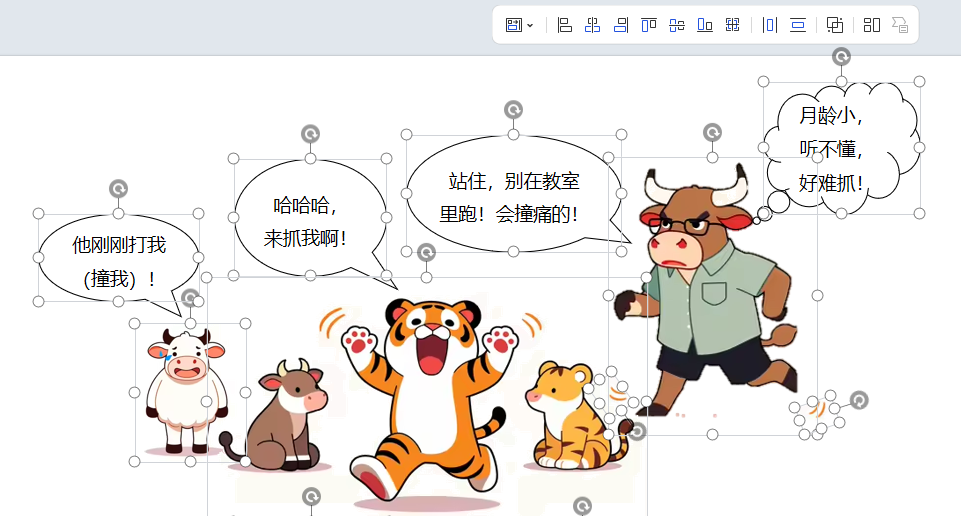Click rotation handle above the white cow
Screen dimensions: 961x516
(x=191, y=298)
